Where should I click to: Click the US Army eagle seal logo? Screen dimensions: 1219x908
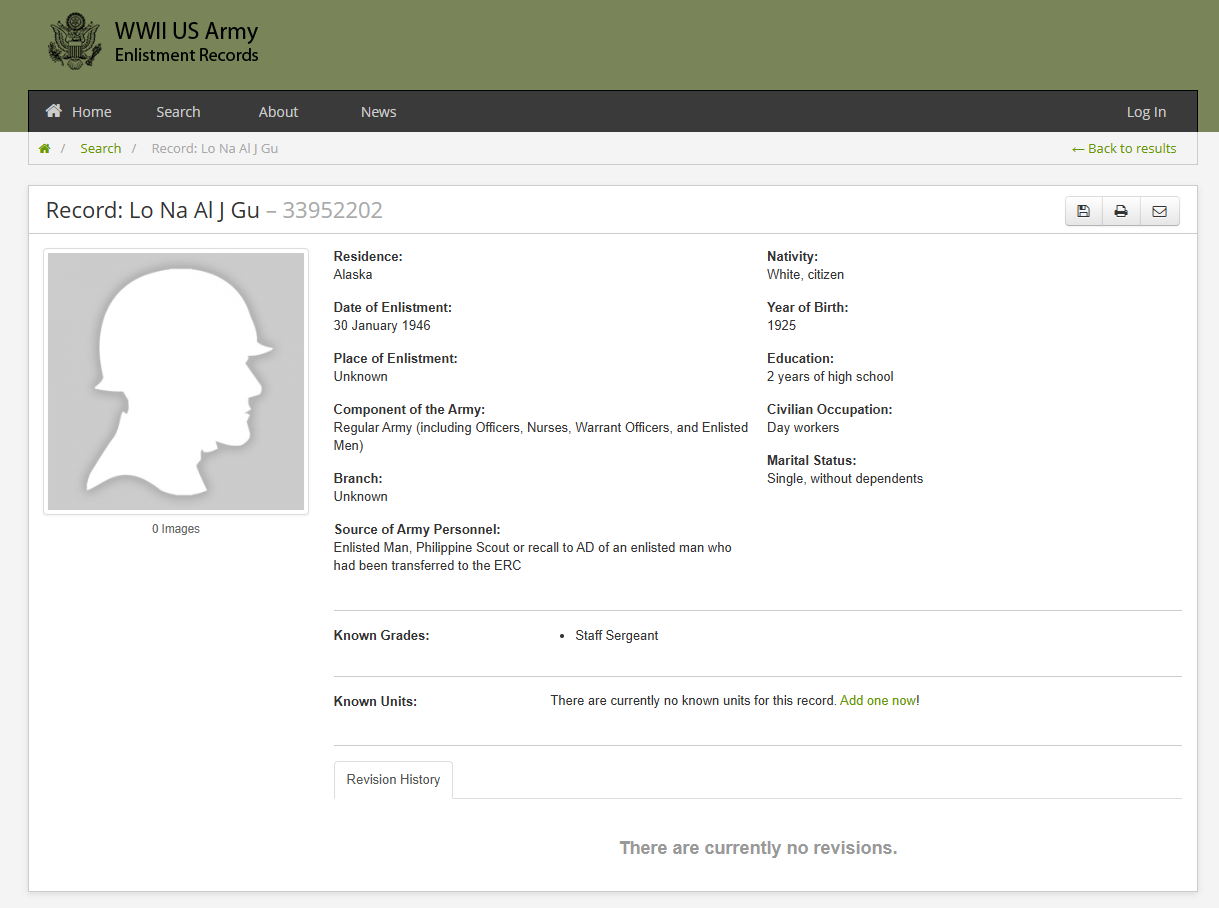pos(75,41)
